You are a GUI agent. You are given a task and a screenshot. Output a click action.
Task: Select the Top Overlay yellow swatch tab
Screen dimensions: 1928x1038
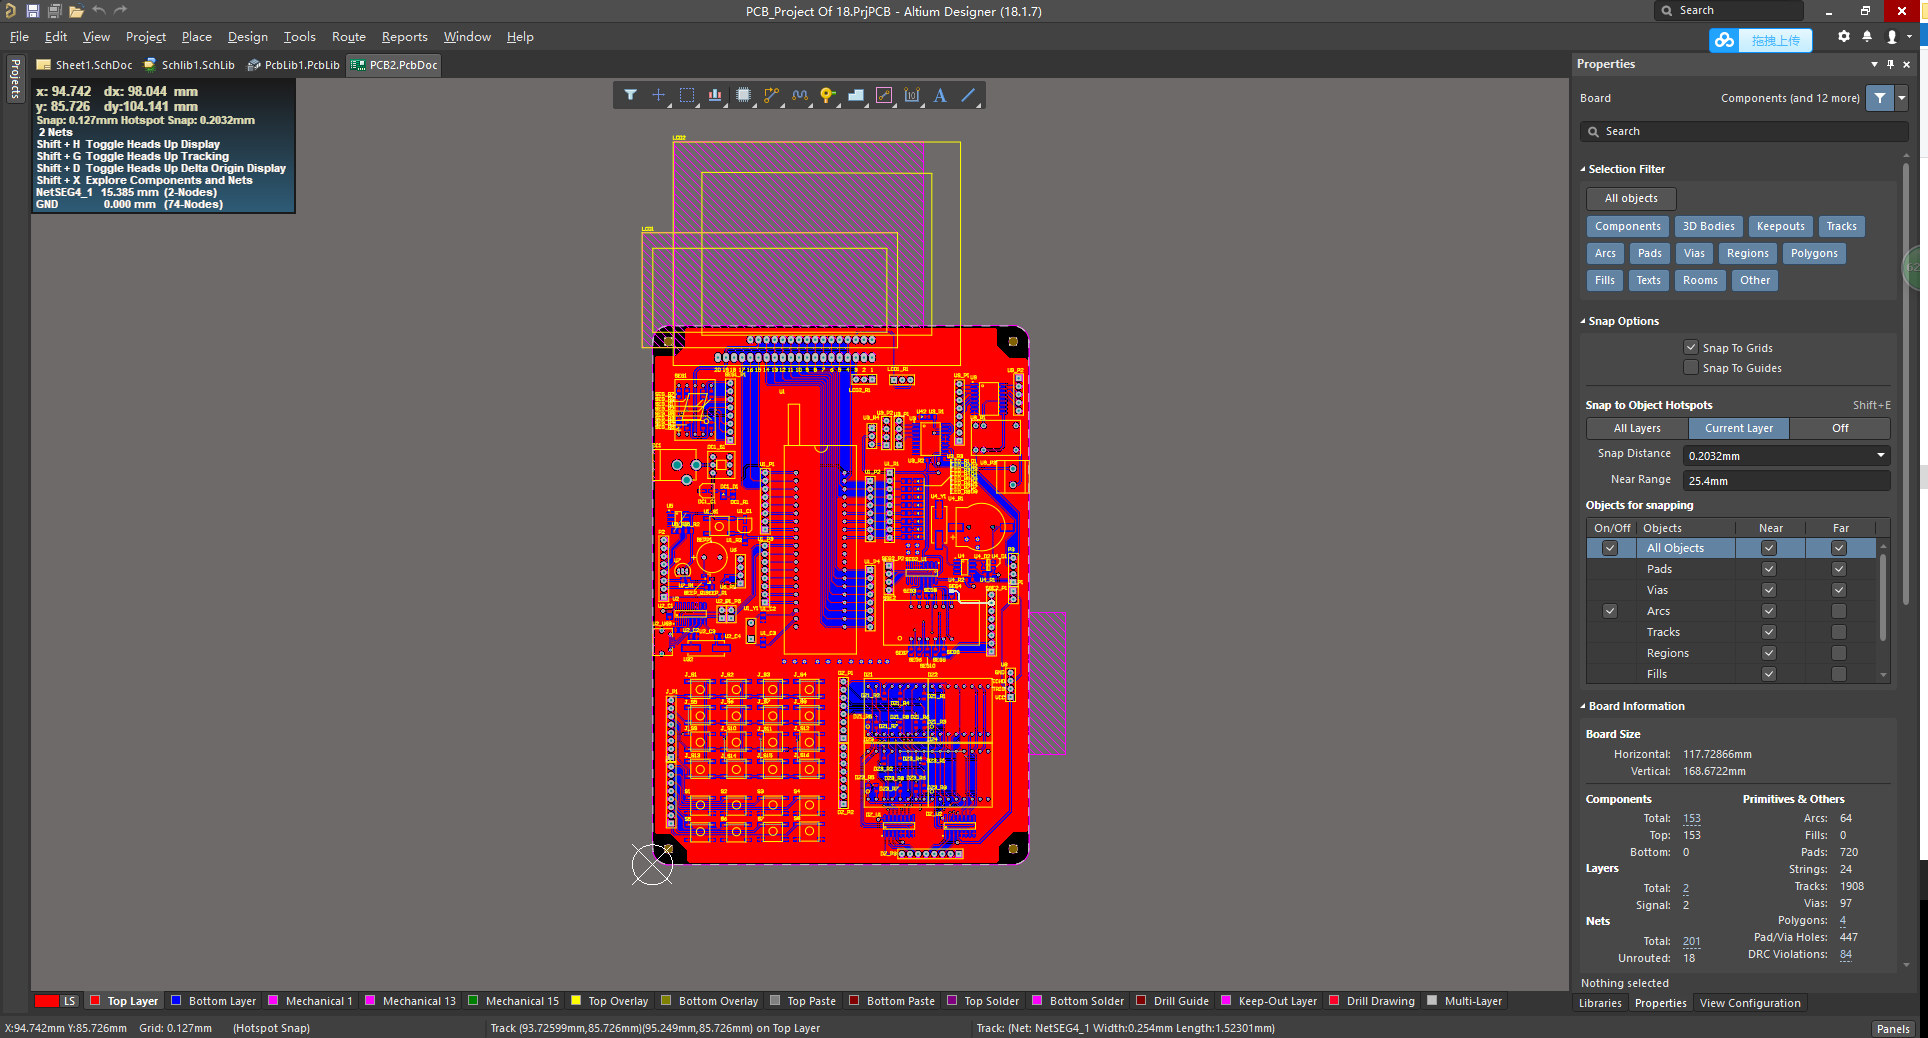point(609,1001)
